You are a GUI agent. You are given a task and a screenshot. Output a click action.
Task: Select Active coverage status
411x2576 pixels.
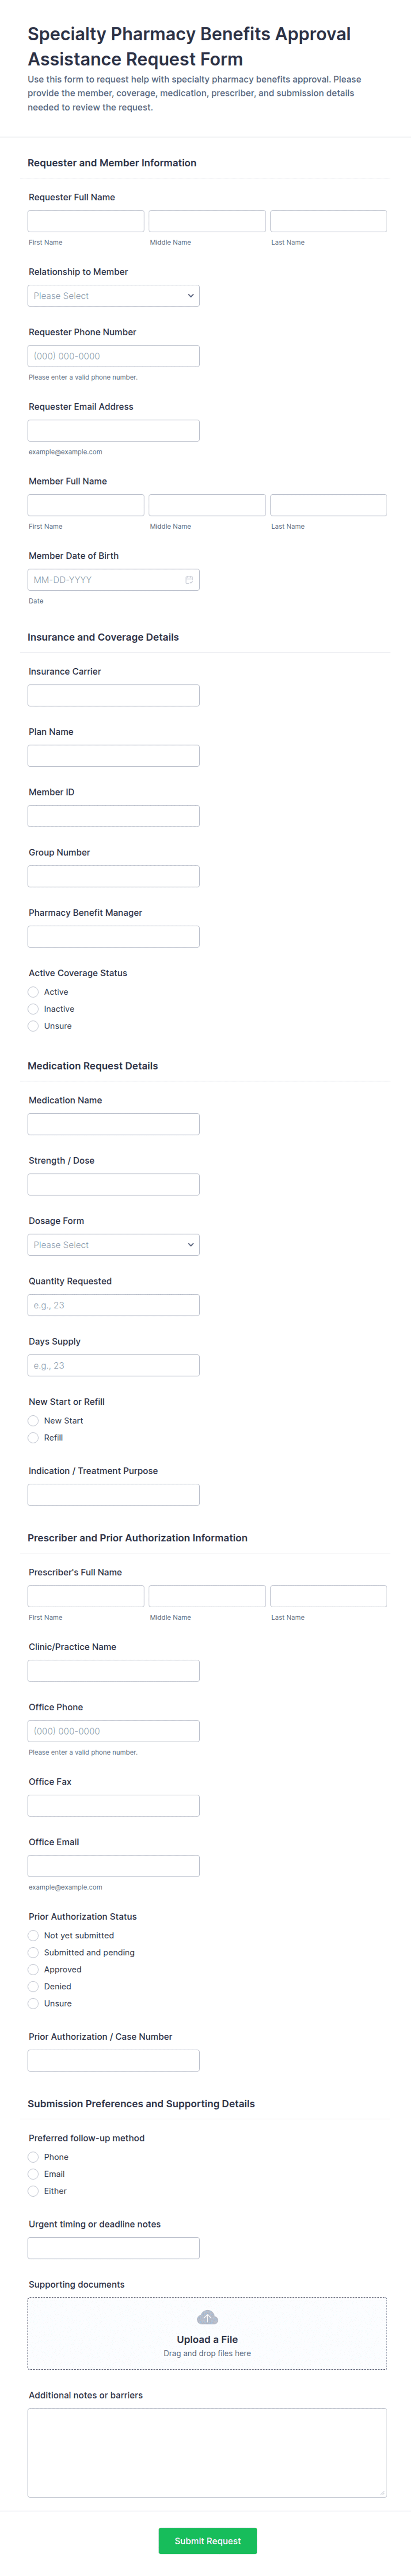(33, 992)
